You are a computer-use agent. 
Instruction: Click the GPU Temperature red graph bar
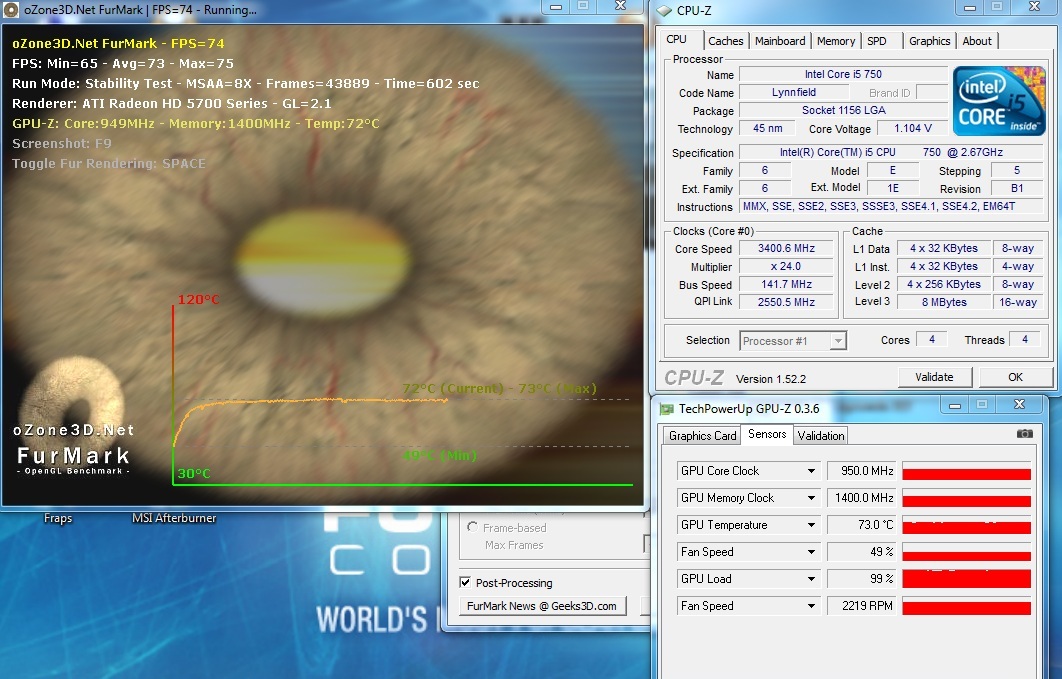point(967,525)
